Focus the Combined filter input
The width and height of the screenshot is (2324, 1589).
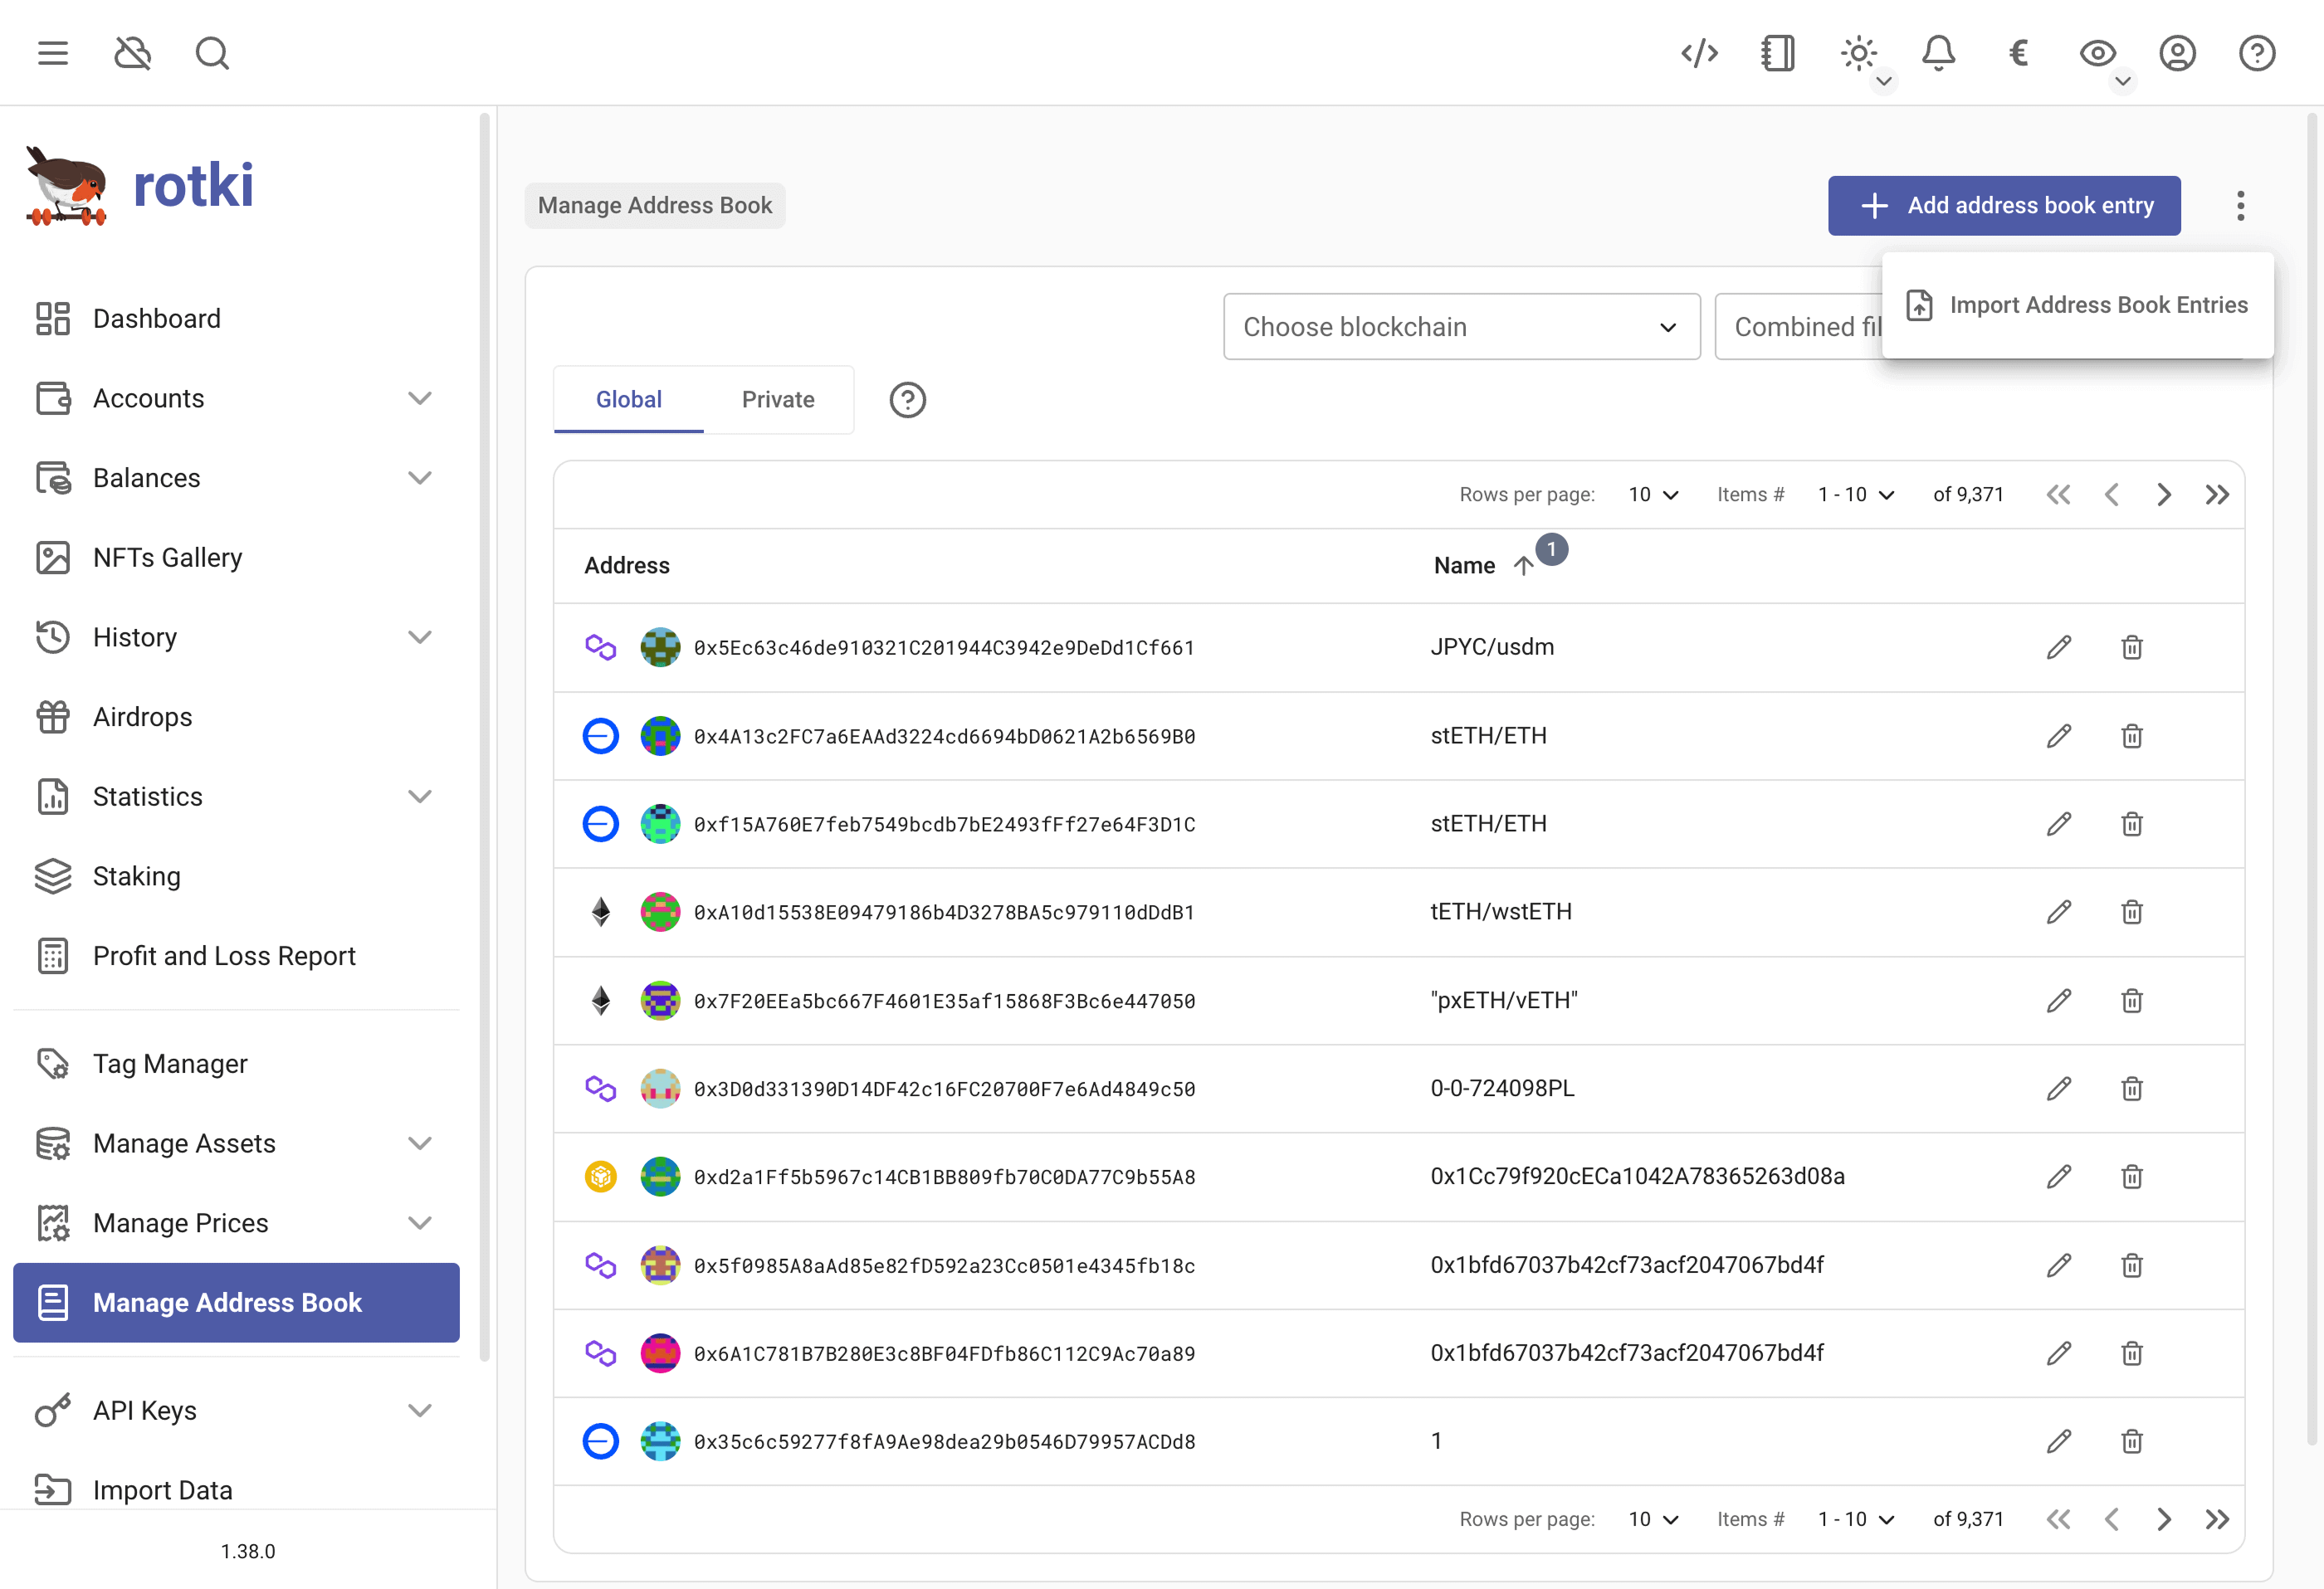click(1800, 327)
